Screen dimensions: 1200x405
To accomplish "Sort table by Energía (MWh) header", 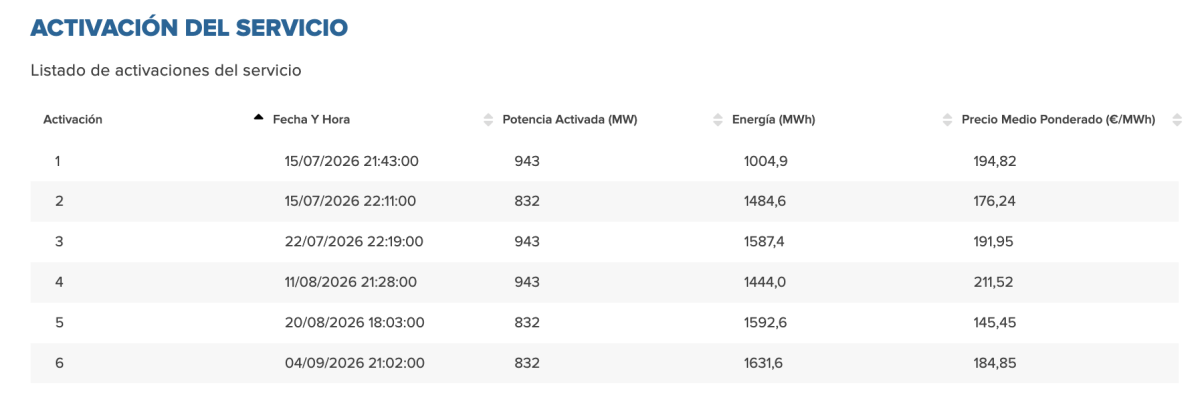I will (773, 120).
